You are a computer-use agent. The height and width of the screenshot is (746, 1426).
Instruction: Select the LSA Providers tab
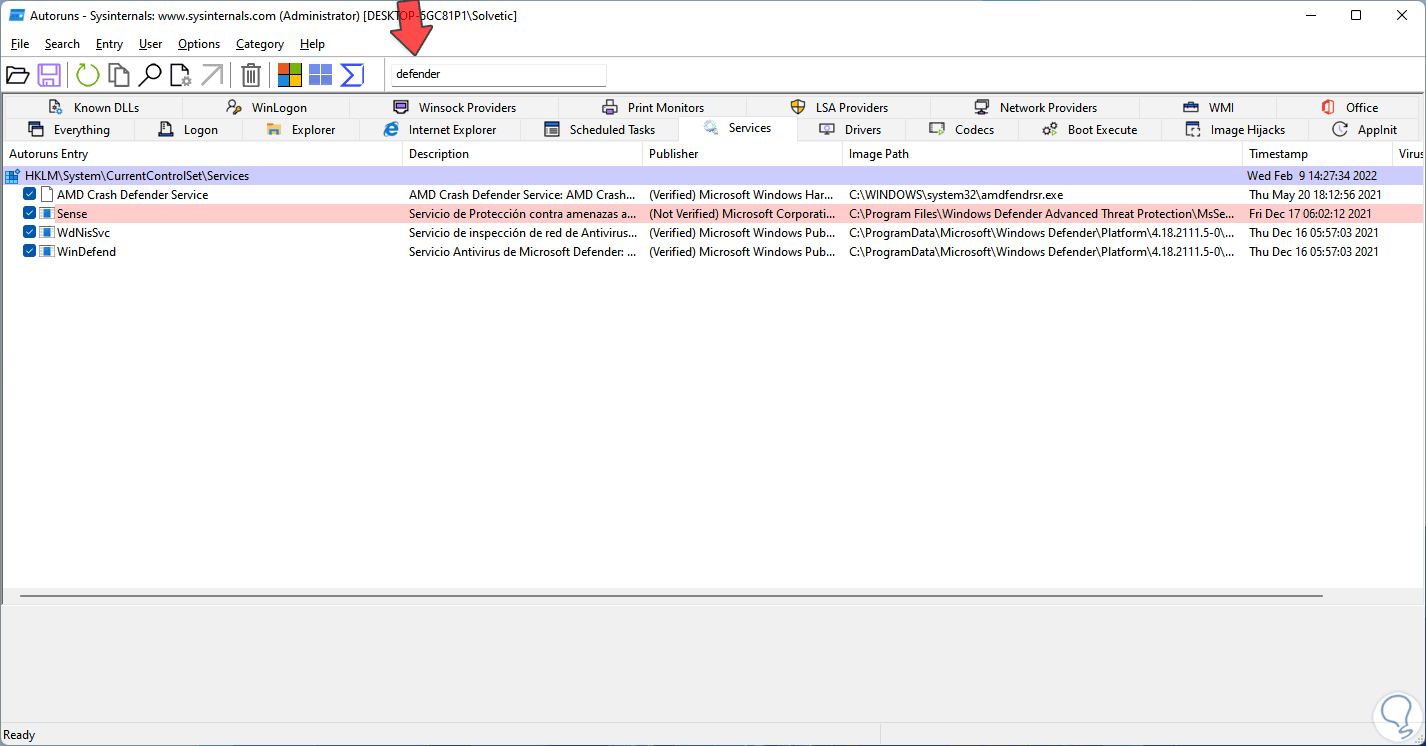[x=838, y=107]
